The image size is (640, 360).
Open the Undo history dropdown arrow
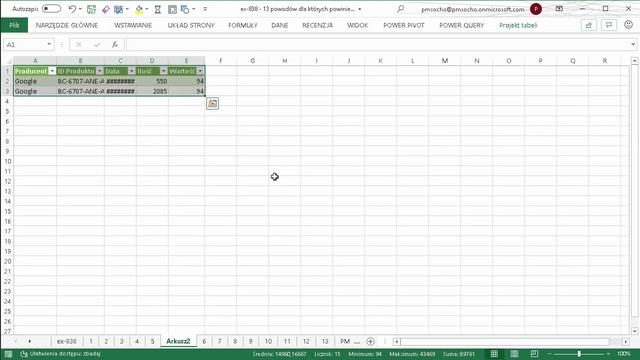pyautogui.click(x=80, y=9)
